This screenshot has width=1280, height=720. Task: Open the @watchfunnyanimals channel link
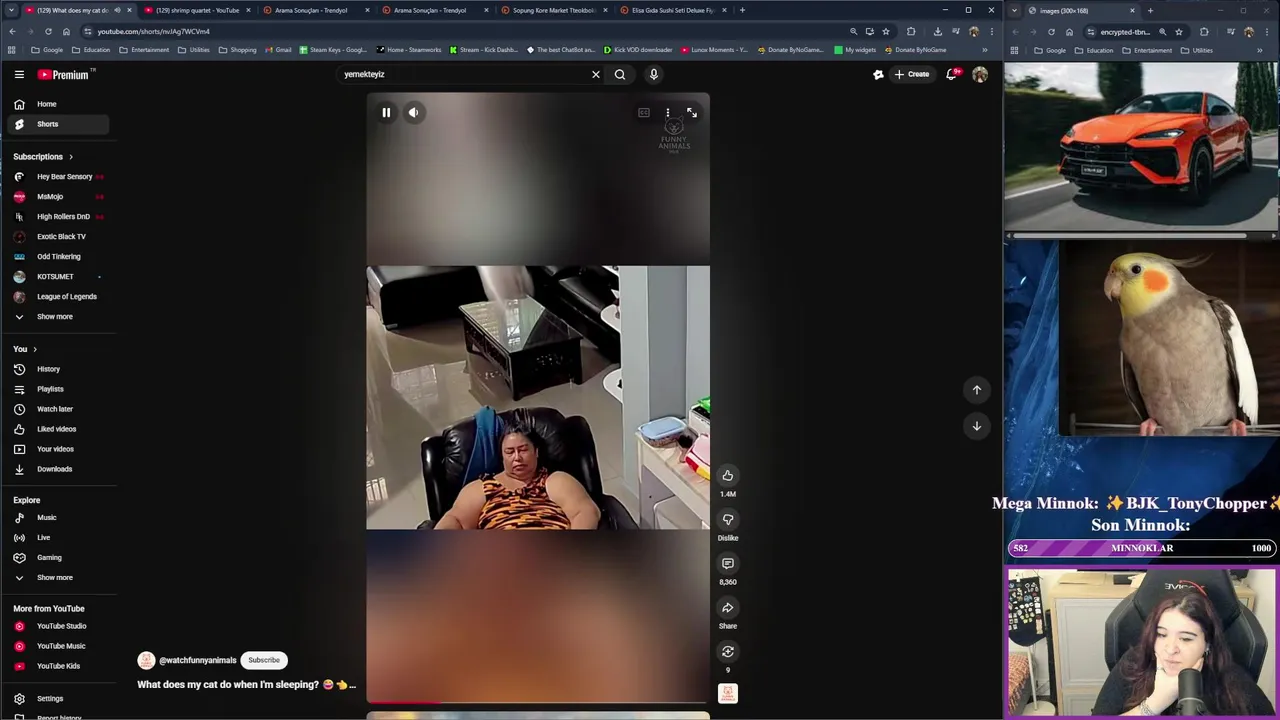[198, 660]
